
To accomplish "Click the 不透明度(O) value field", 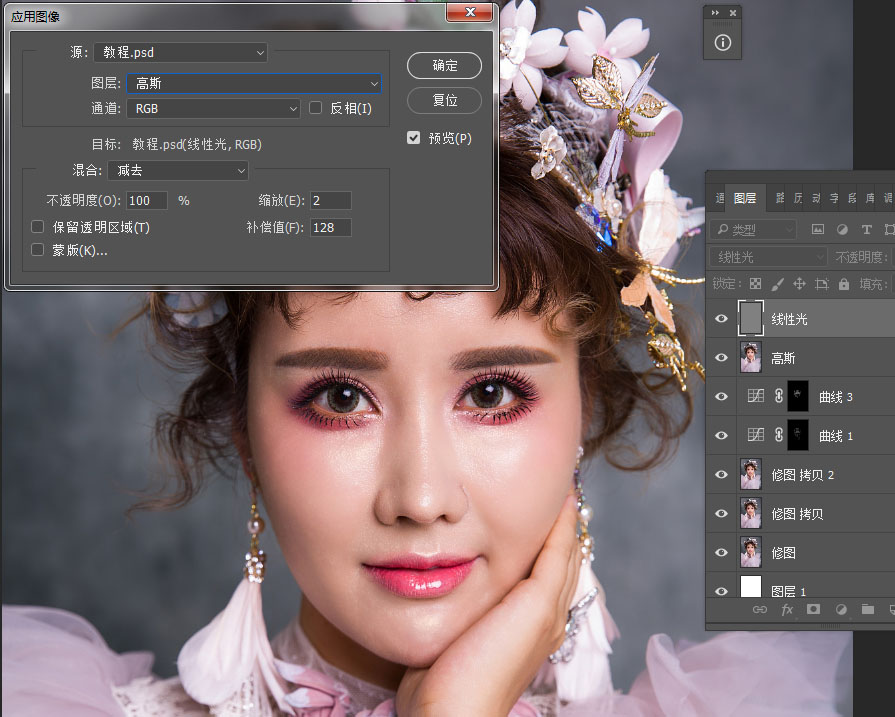I will (x=147, y=200).
